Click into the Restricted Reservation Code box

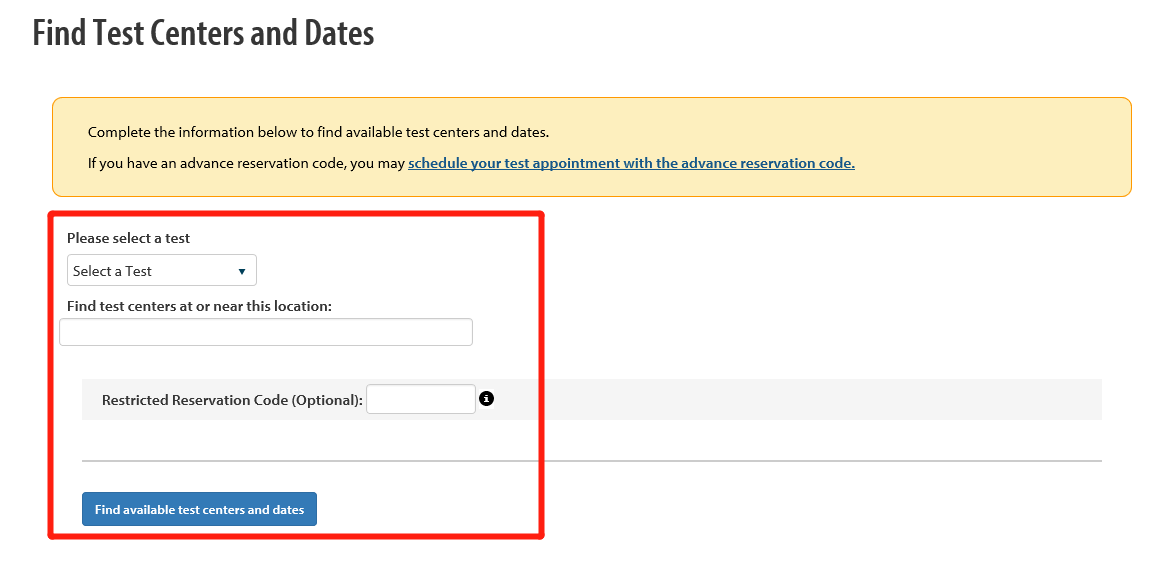tap(421, 399)
